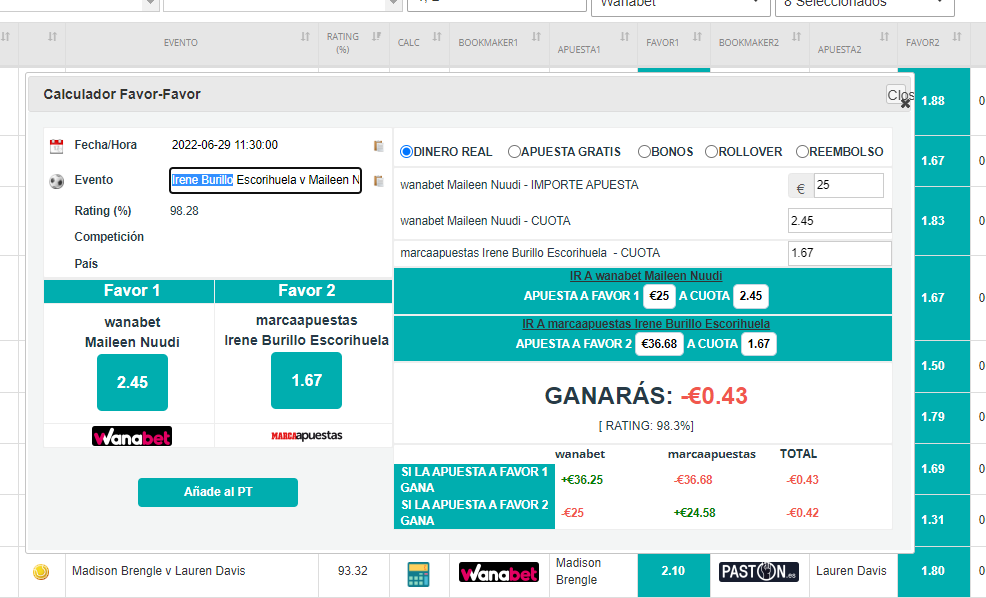Viewport: 986px width, 598px height.
Task: Click Madison Brengle v Lauren Davis event
Action: (x=158, y=571)
